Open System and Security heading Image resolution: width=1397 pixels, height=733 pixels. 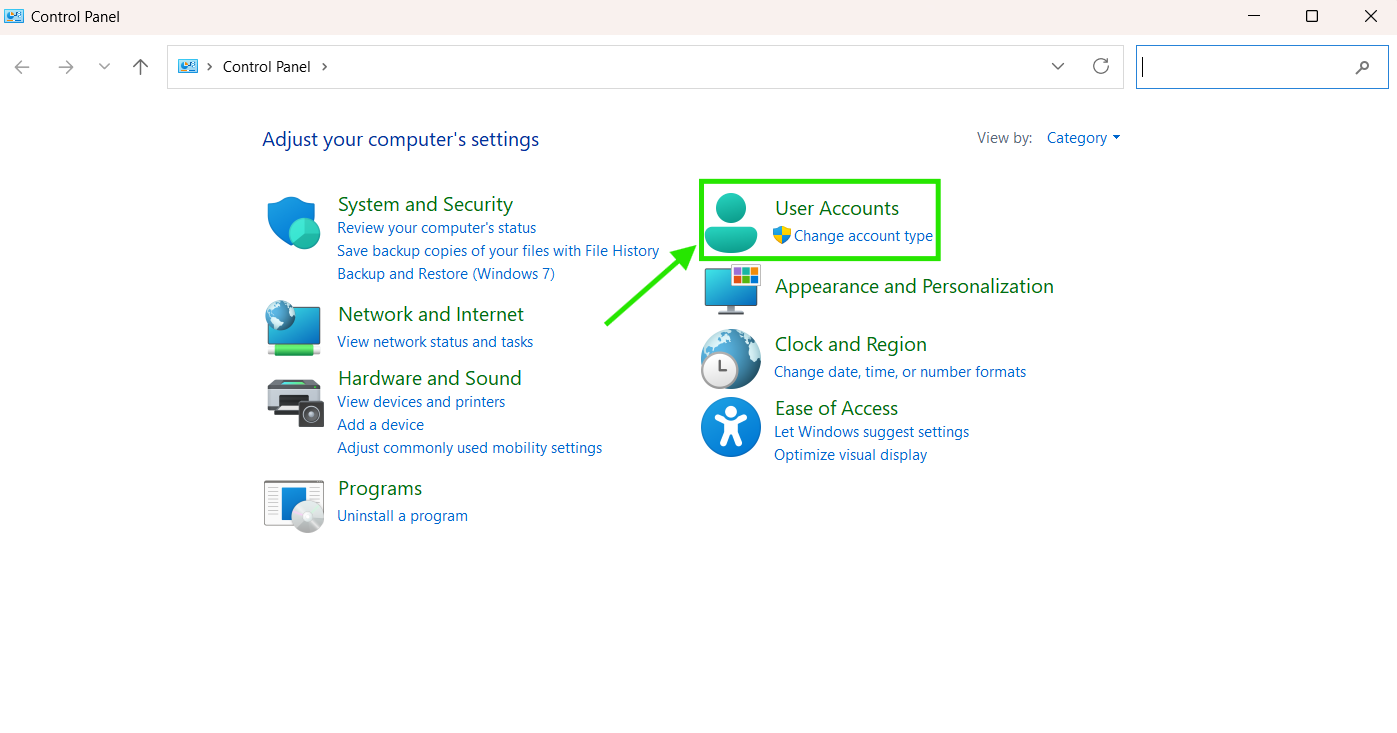425,204
